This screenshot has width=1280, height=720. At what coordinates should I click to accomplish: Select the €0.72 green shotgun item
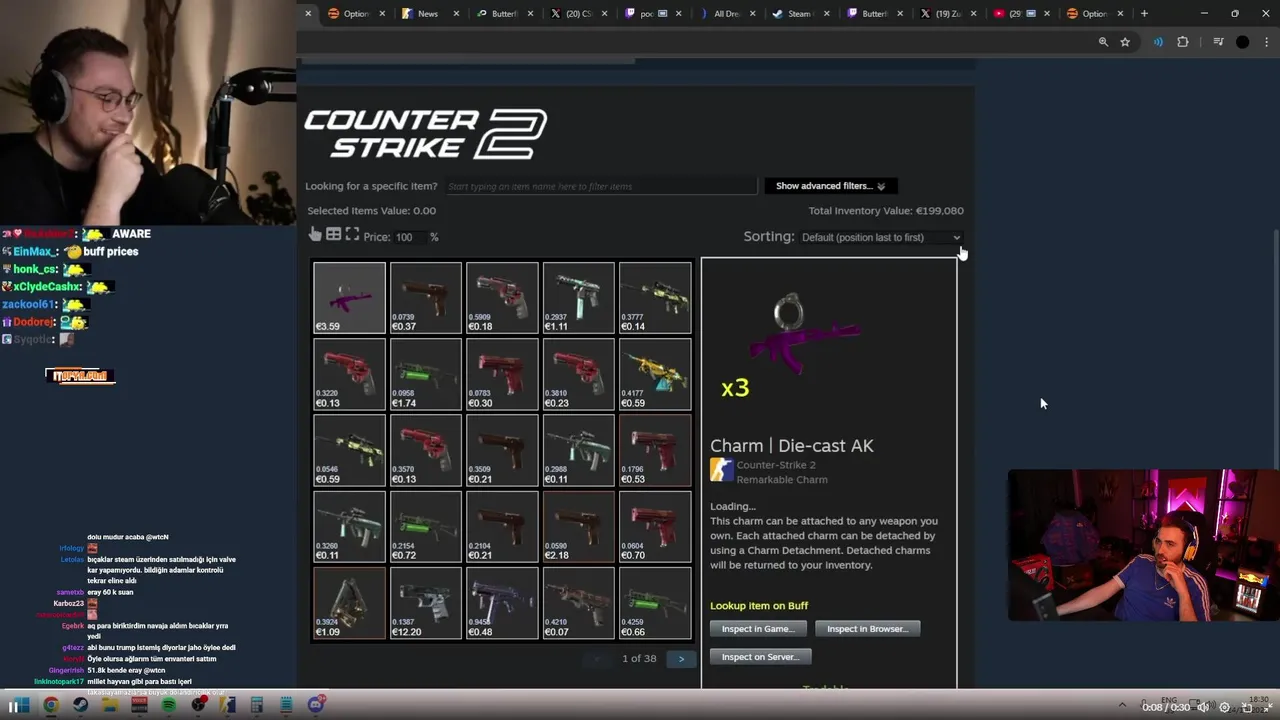426,527
